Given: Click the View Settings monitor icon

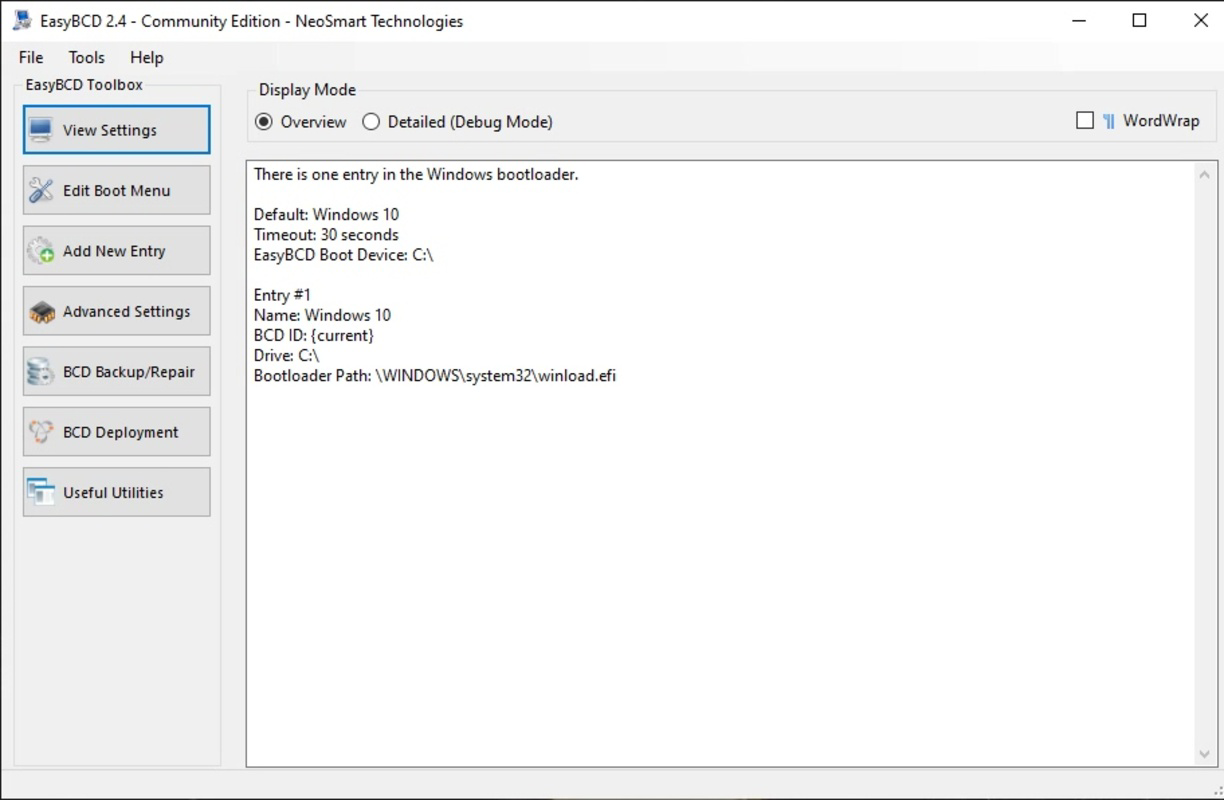Looking at the screenshot, I should coord(40,130).
